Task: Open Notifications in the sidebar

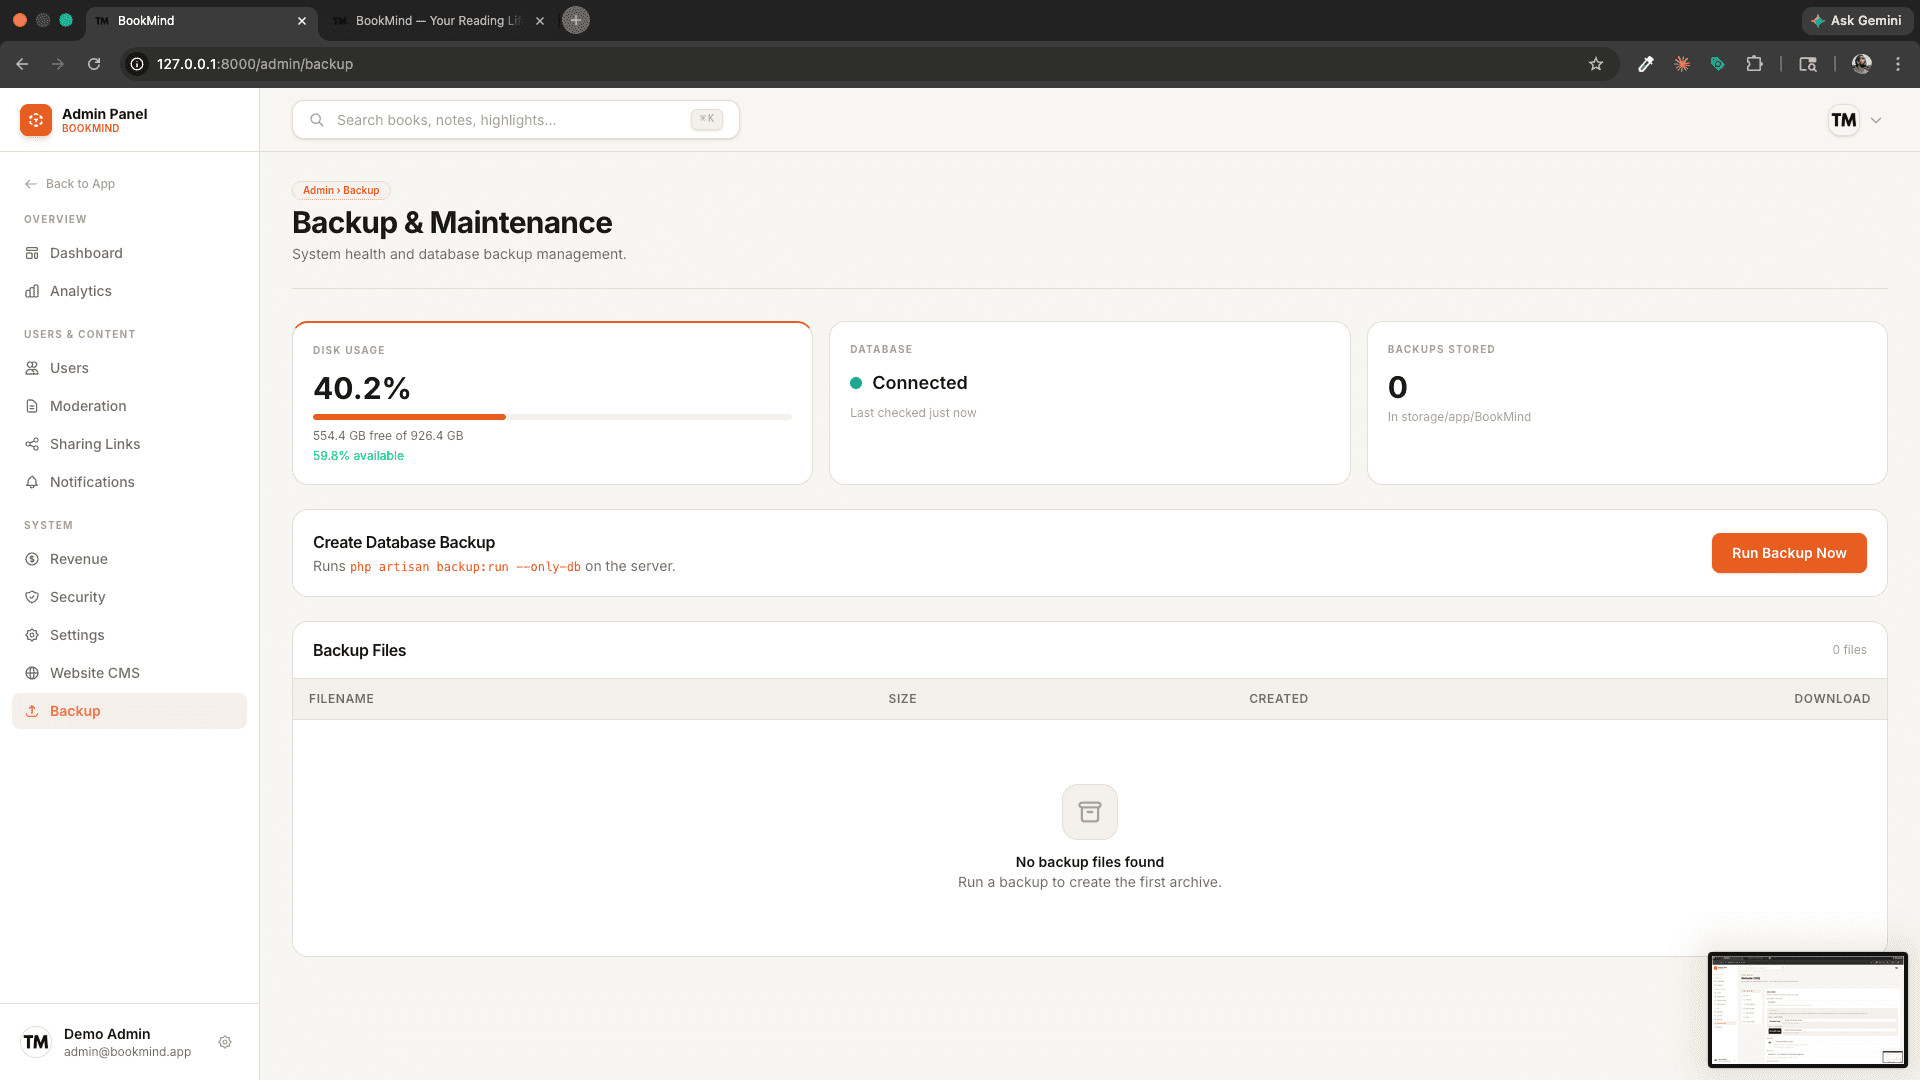Action: point(129,482)
